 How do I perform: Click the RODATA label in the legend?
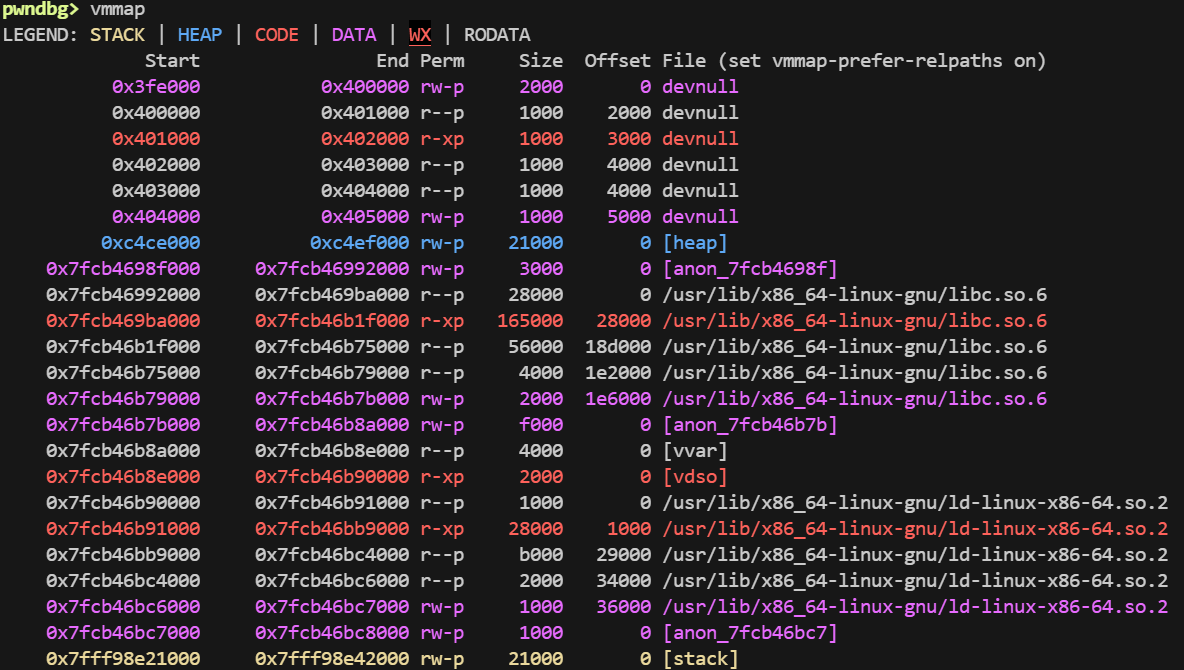pyautogui.click(x=497, y=35)
